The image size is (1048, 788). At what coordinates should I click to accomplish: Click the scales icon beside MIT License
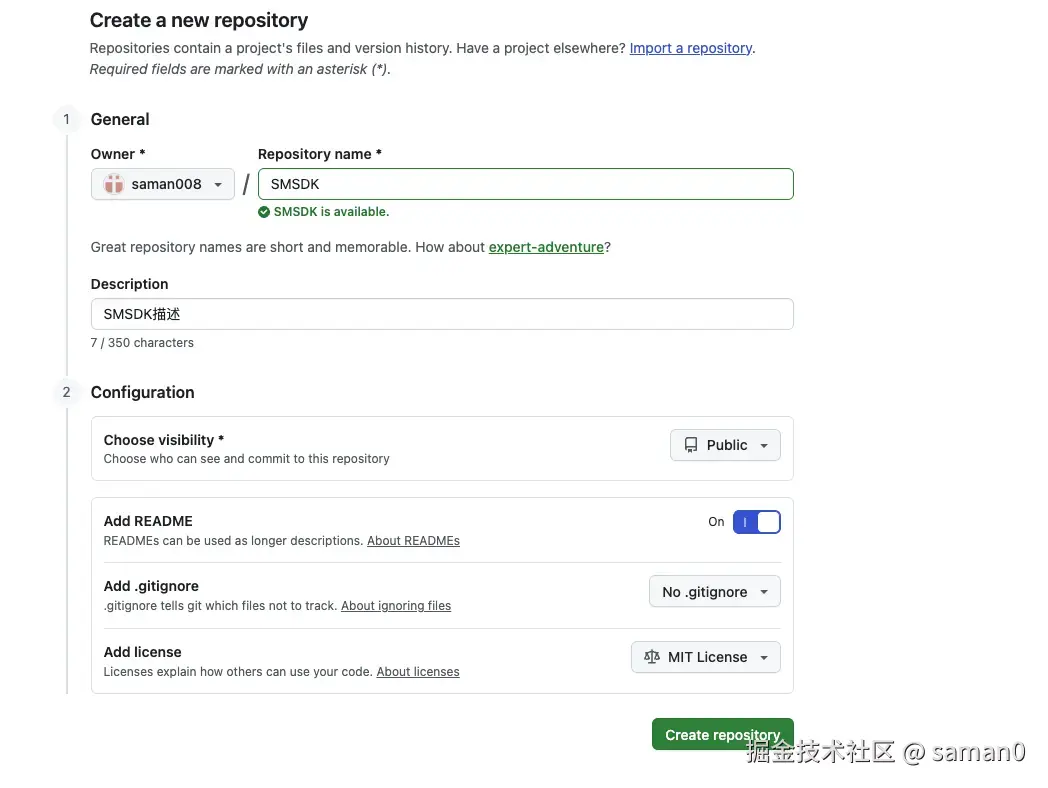click(652, 657)
